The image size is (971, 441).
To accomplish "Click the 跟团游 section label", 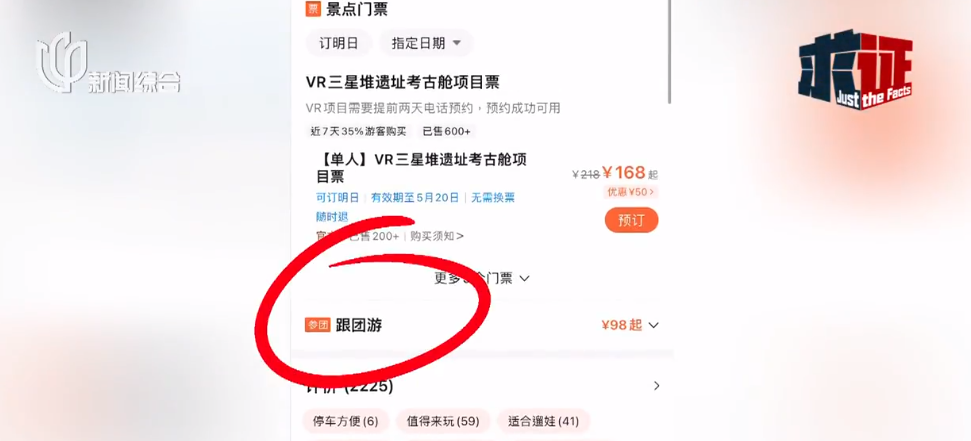I will click(359, 325).
